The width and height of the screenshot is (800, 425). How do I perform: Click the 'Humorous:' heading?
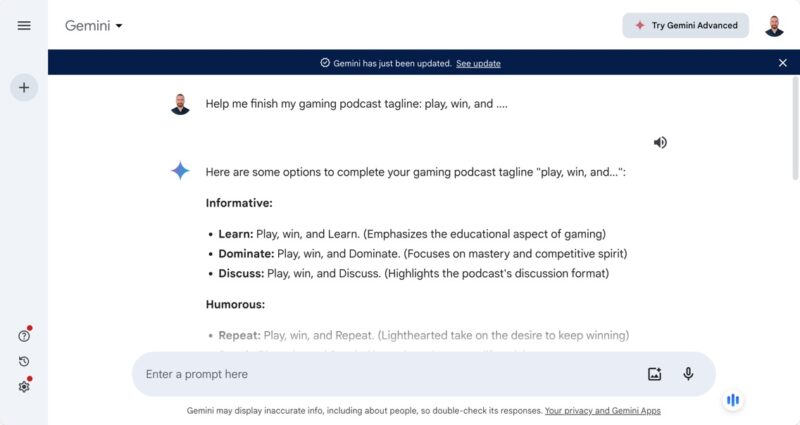(x=235, y=305)
